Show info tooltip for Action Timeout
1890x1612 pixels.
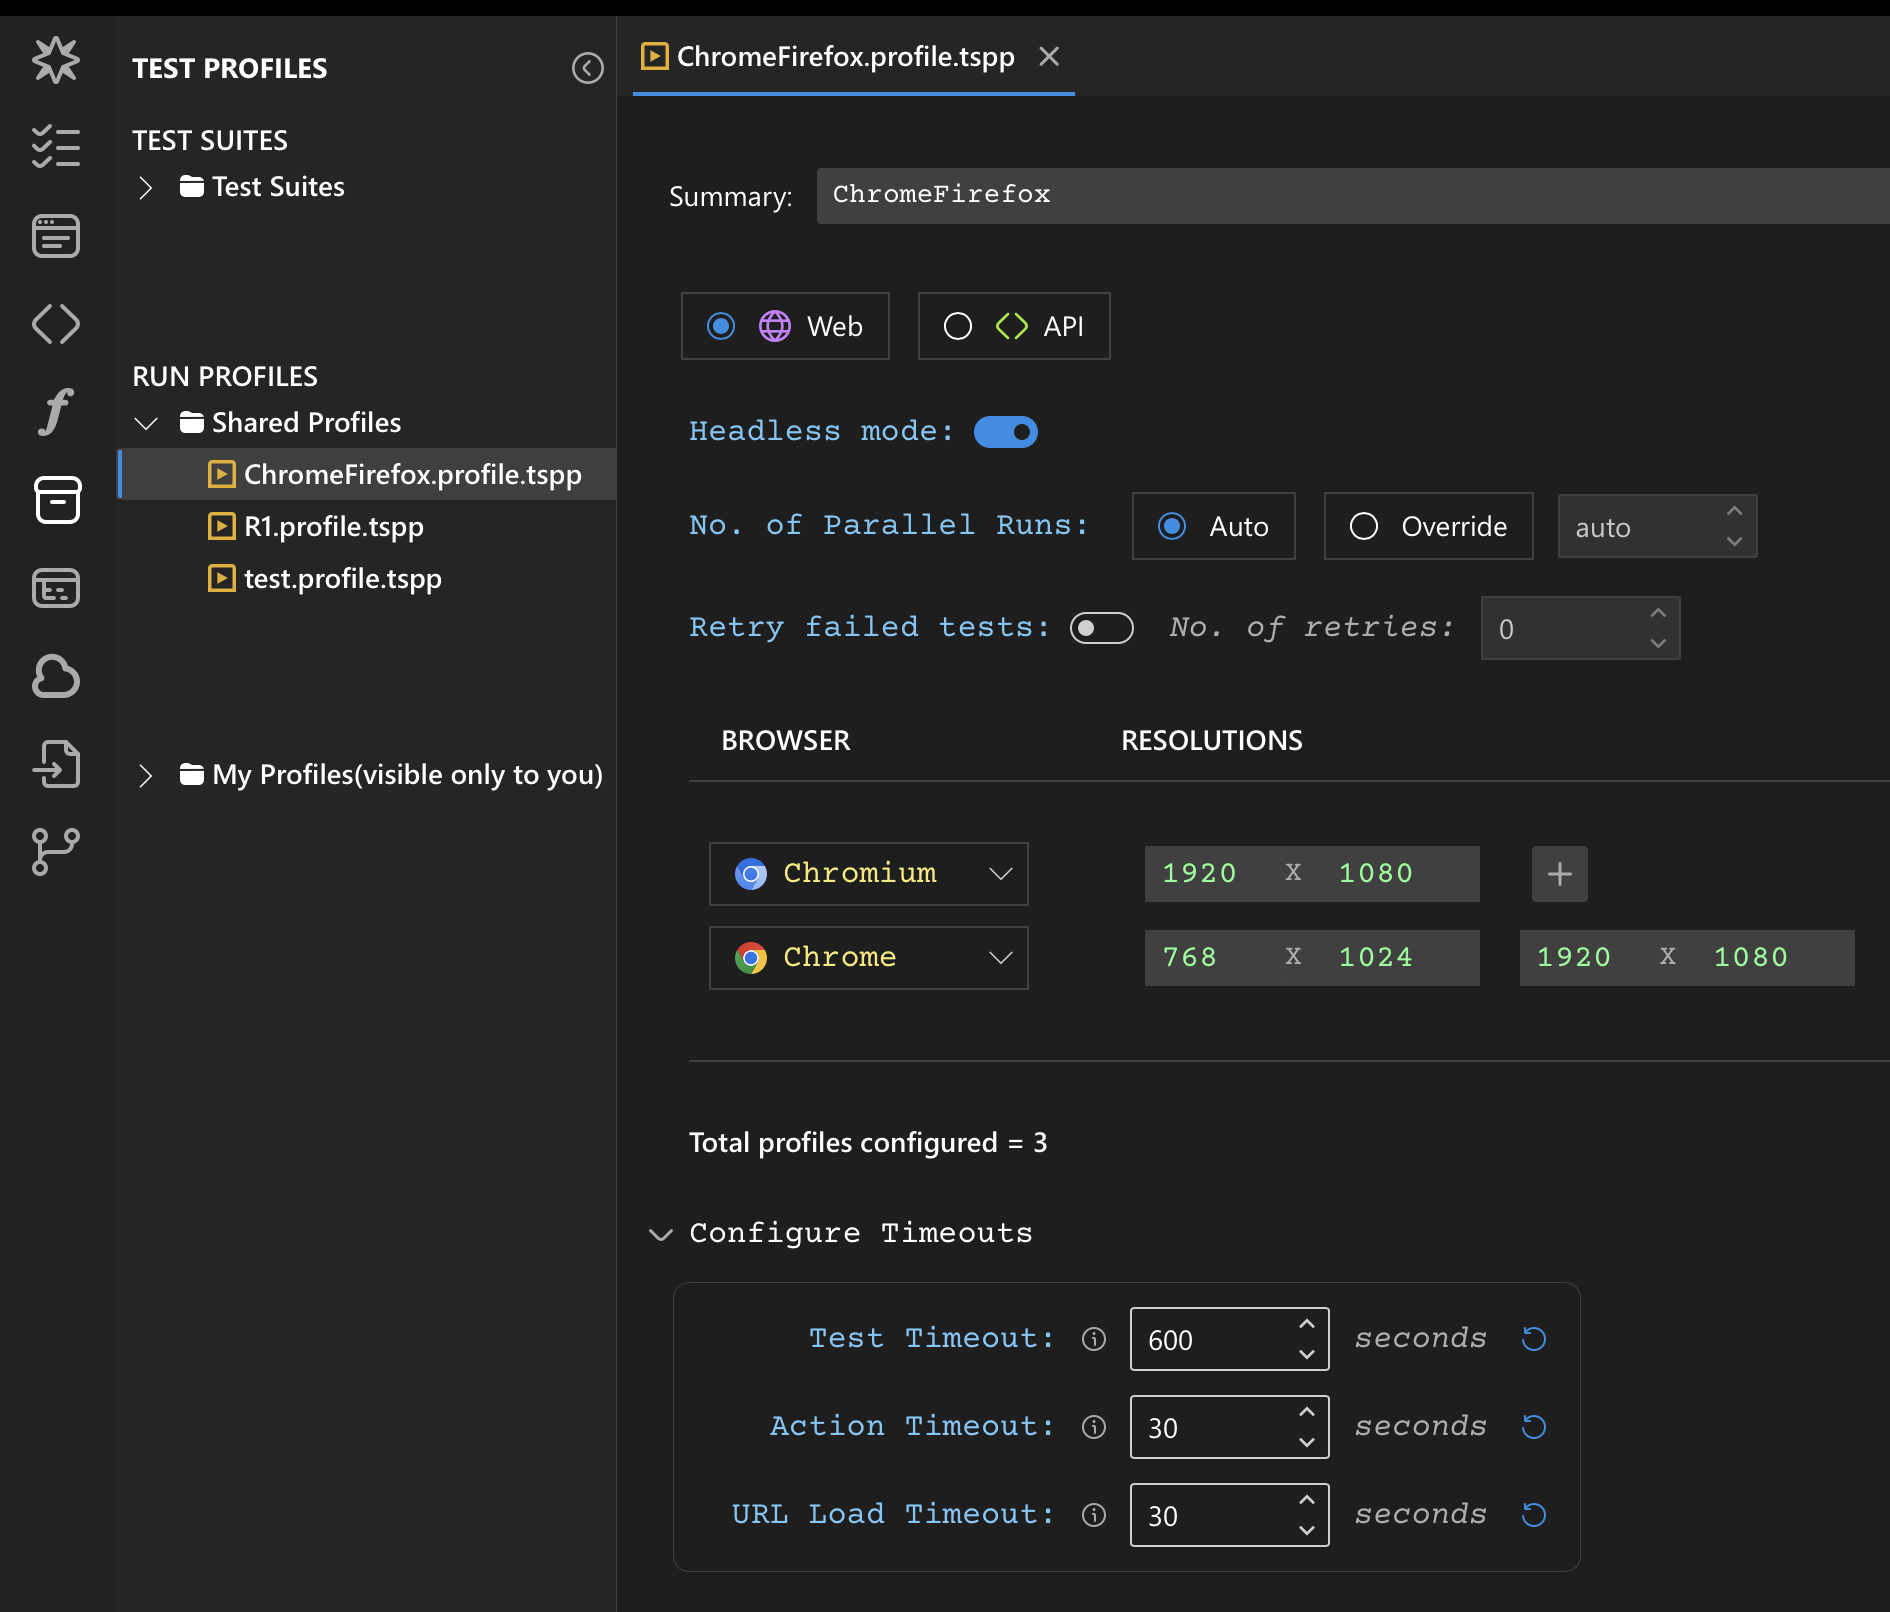1094,1427
